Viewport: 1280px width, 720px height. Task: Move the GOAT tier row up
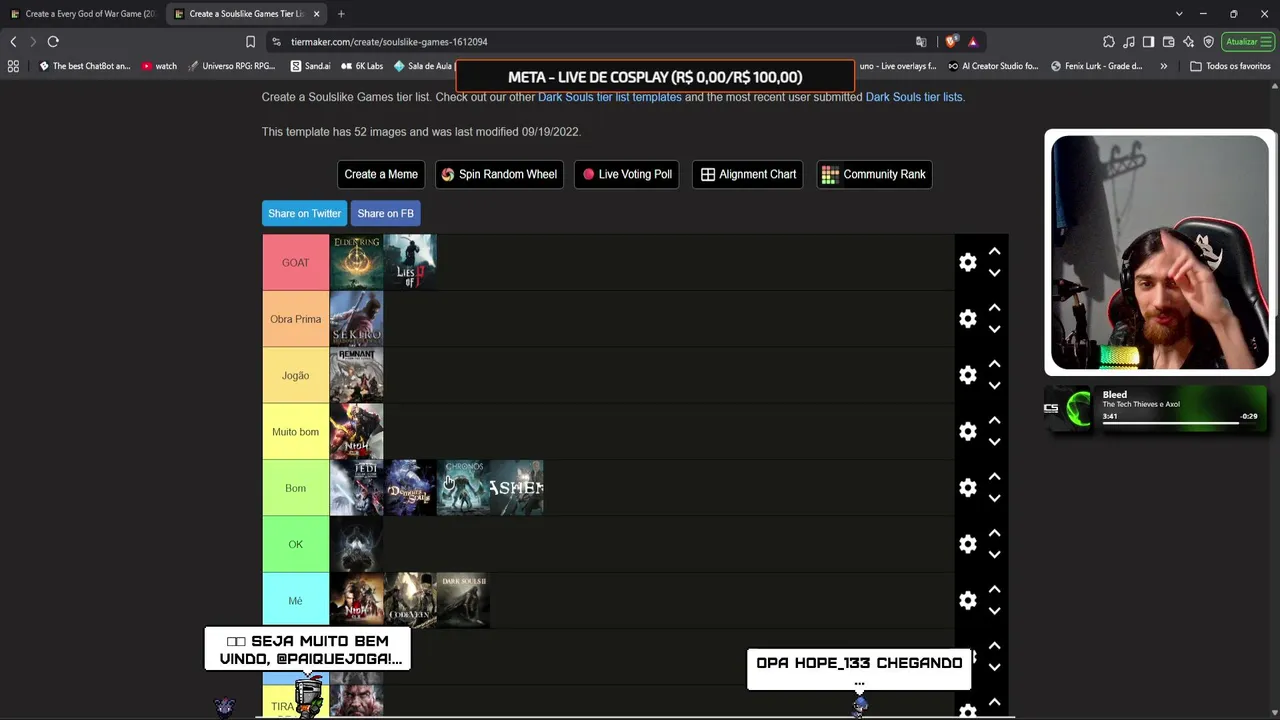[x=994, y=252]
